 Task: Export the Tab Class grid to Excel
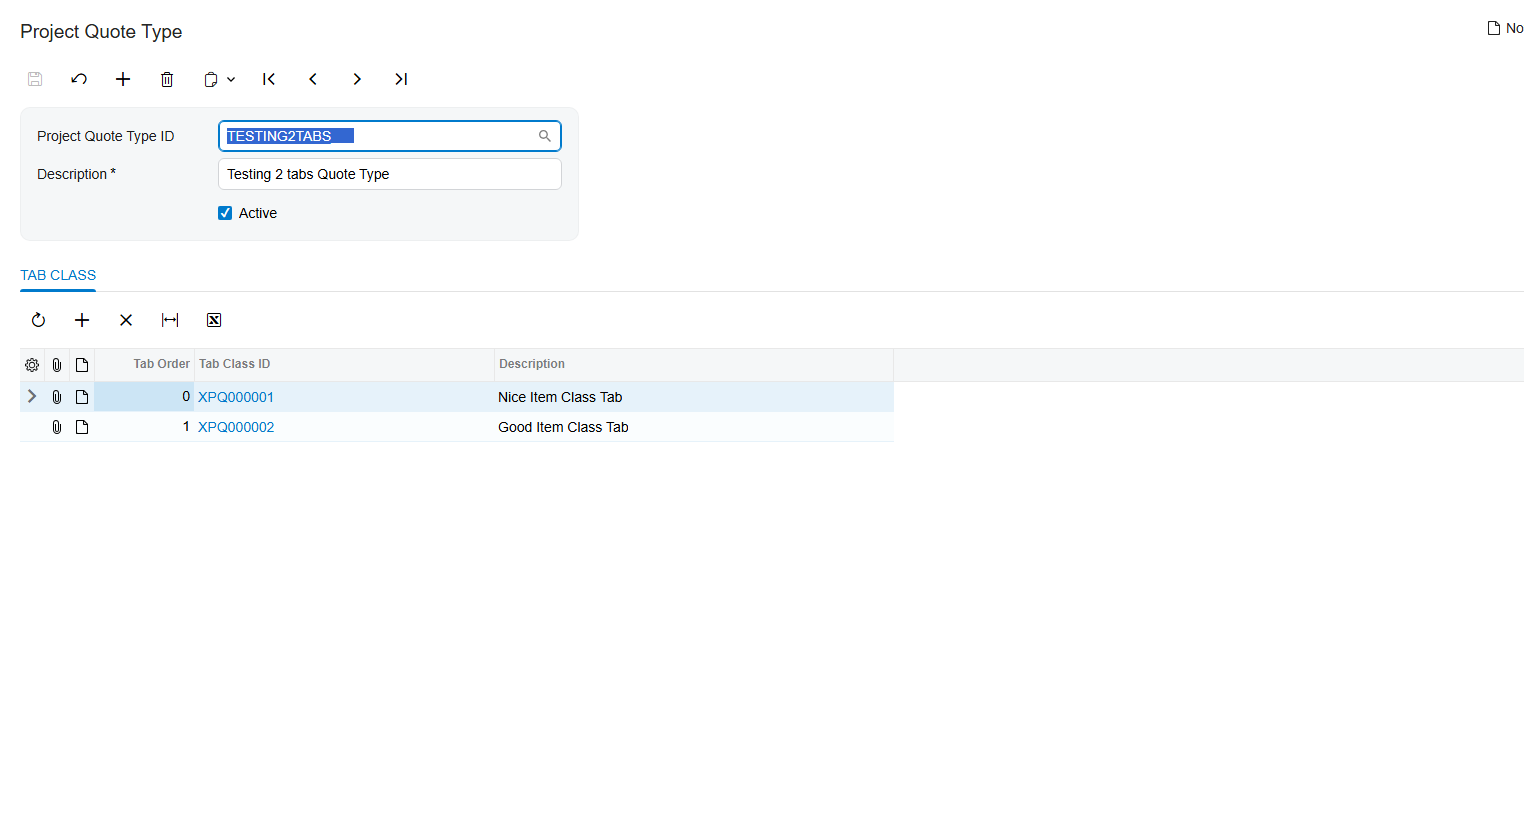point(214,320)
